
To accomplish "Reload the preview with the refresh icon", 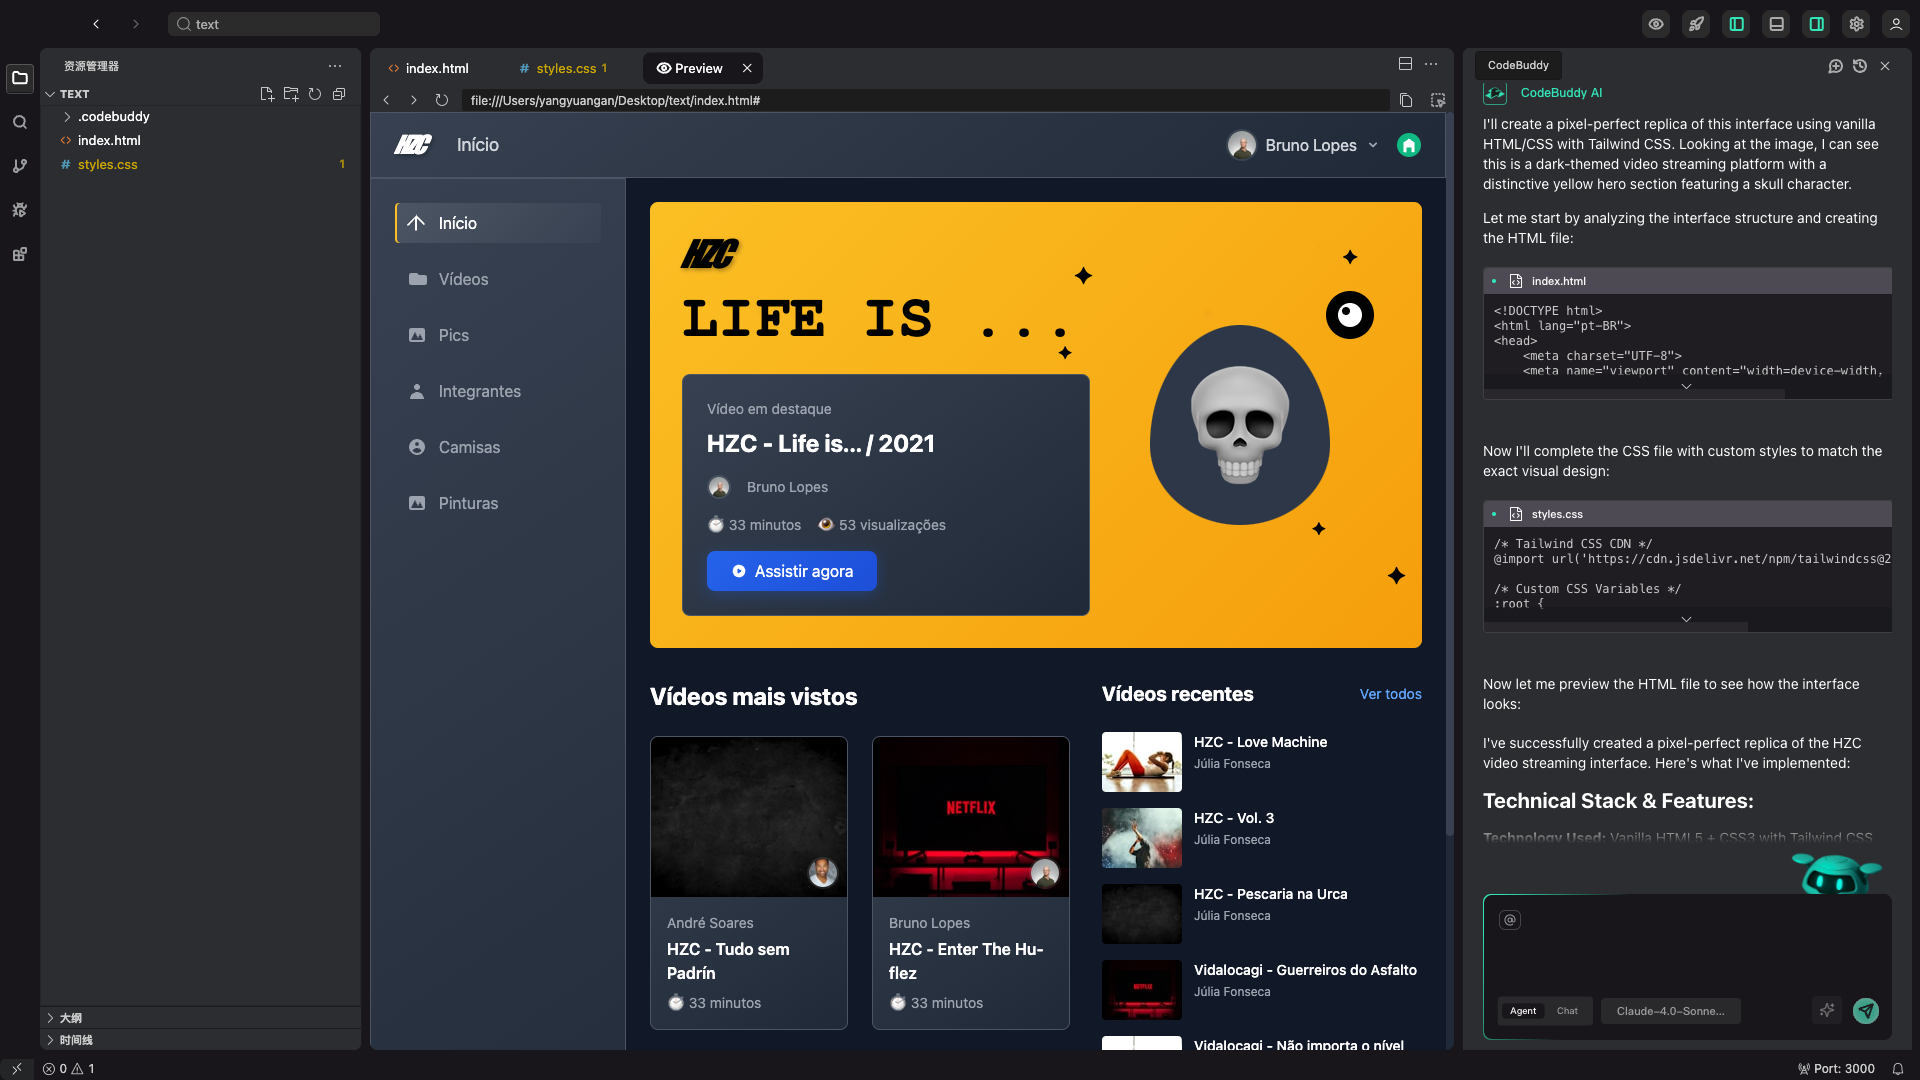I will point(441,100).
